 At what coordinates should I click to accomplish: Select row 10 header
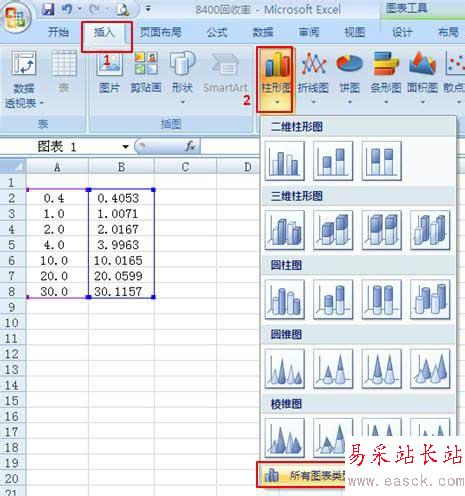12,323
